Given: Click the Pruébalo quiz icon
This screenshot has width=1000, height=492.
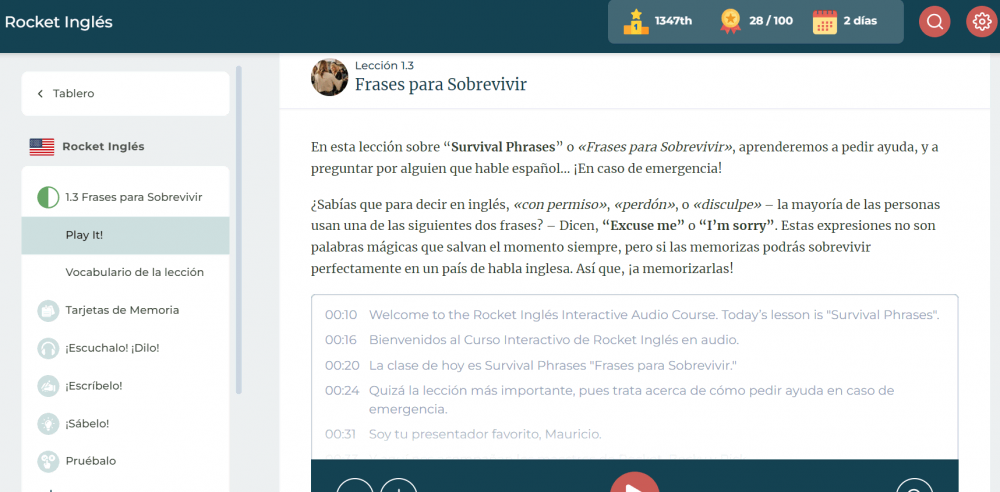Looking at the screenshot, I should tap(48, 461).
